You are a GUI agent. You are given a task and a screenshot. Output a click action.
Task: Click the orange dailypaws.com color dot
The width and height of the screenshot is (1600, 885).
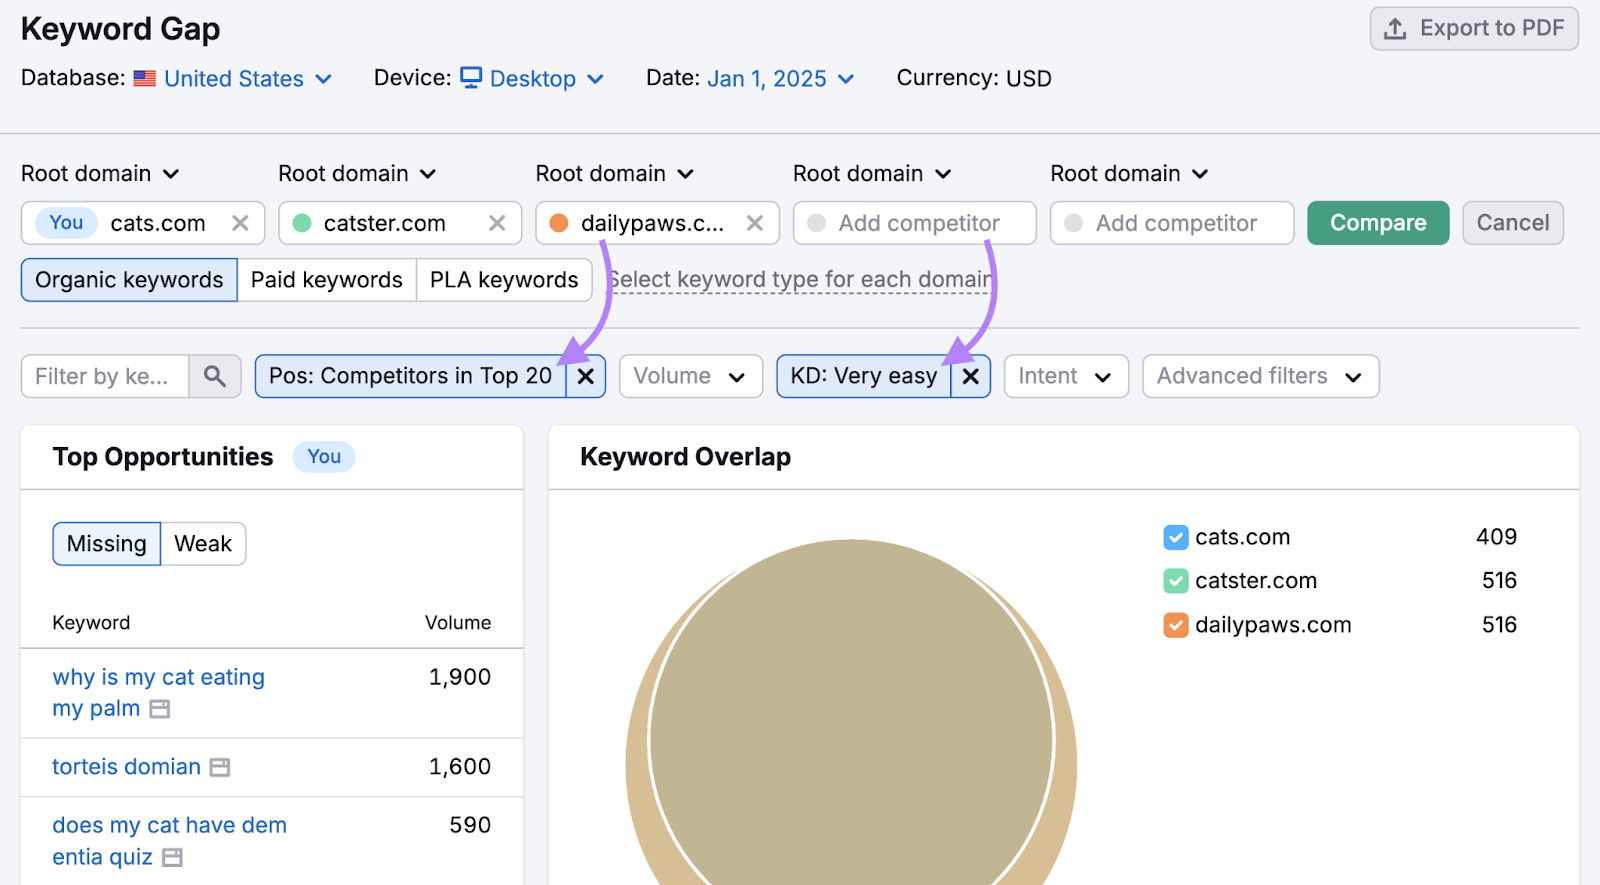[x=560, y=223]
